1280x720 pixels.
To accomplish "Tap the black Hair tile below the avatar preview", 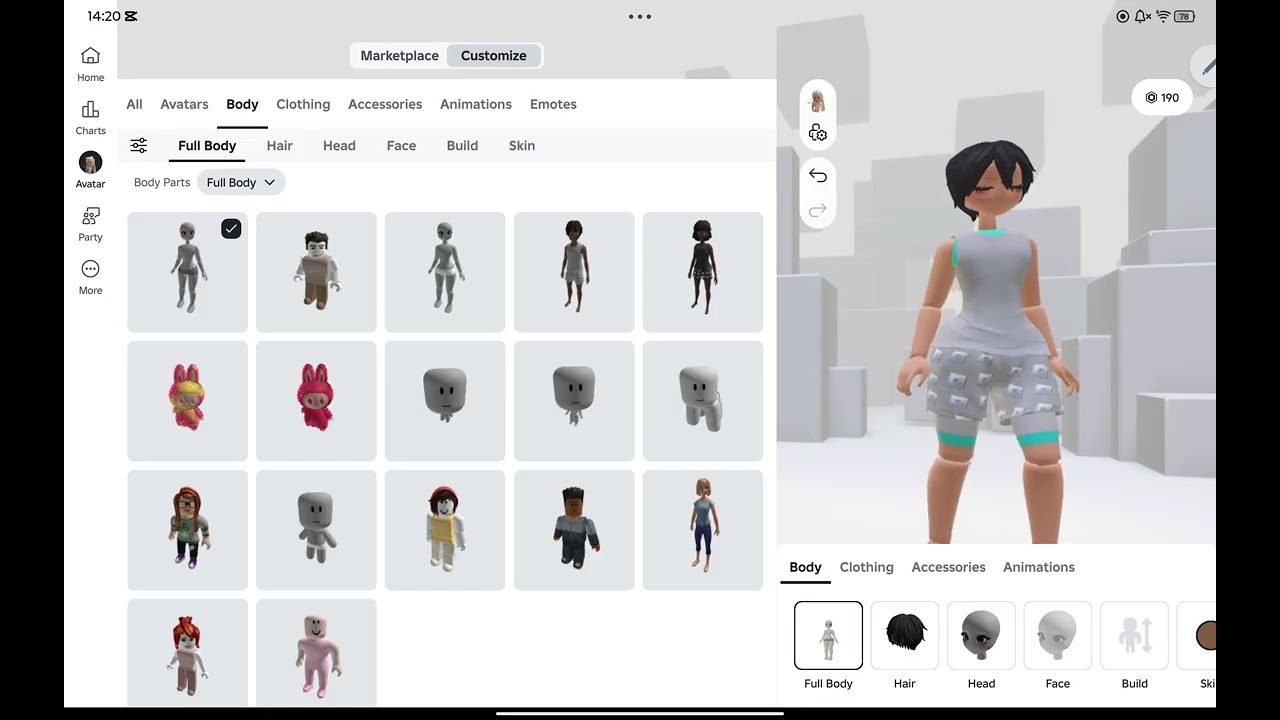I will [x=905, y=636].
